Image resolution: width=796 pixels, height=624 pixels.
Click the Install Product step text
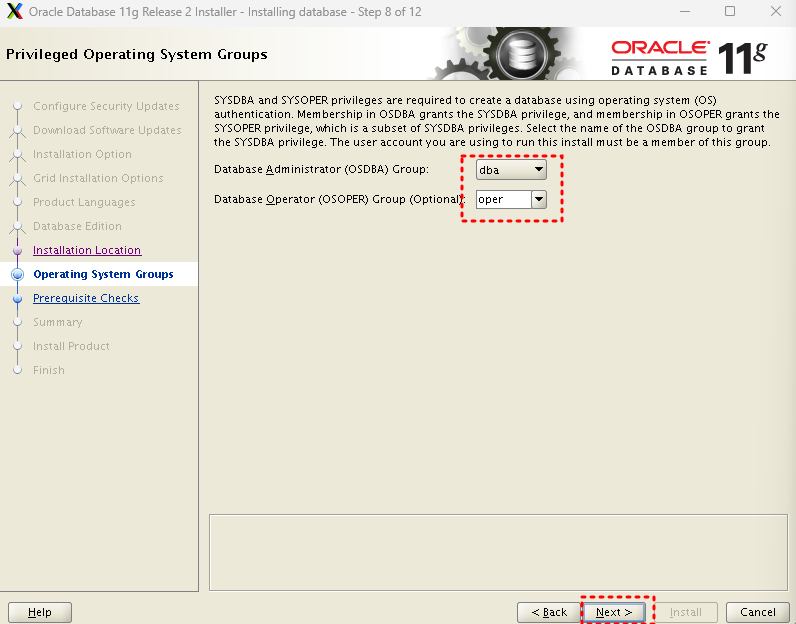click(x=71, y=346)
